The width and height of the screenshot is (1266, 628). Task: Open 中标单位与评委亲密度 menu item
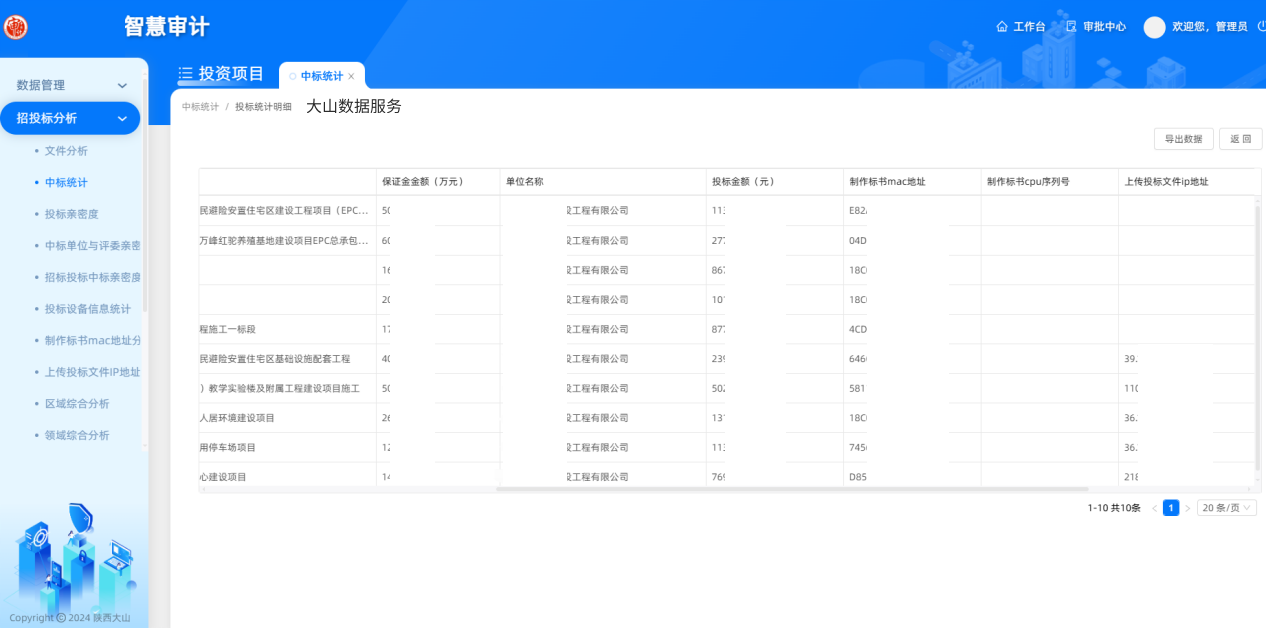[92, 246]
